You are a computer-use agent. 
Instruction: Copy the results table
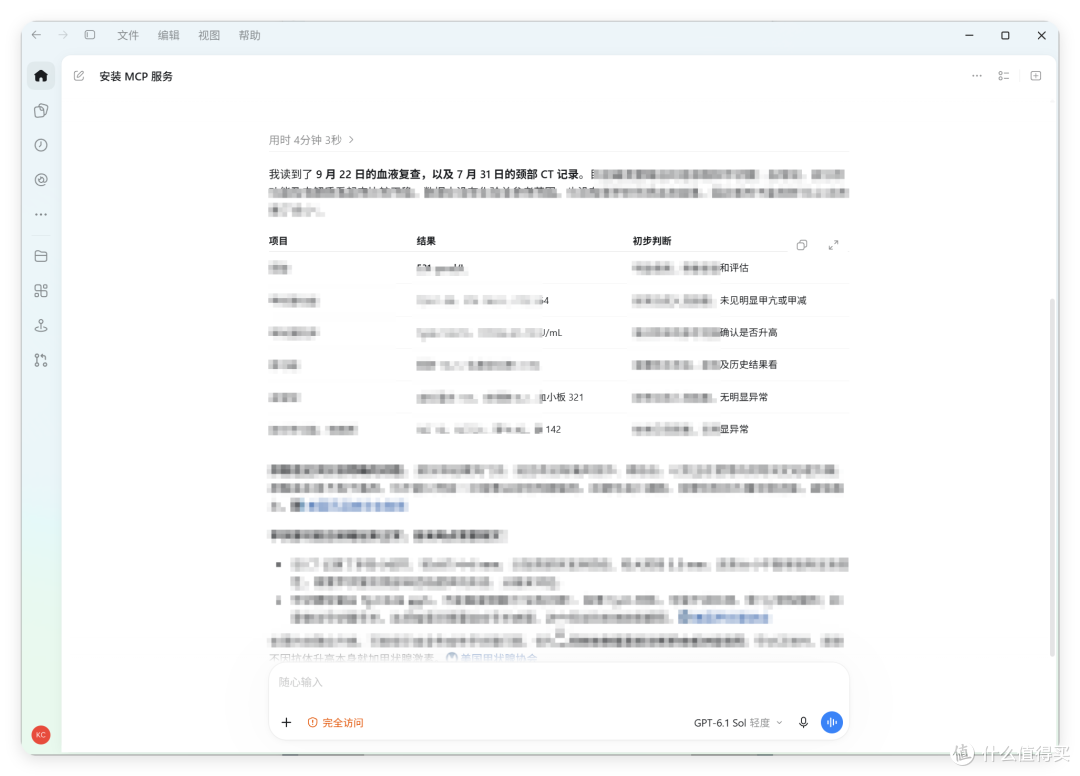tap(802, 245)
